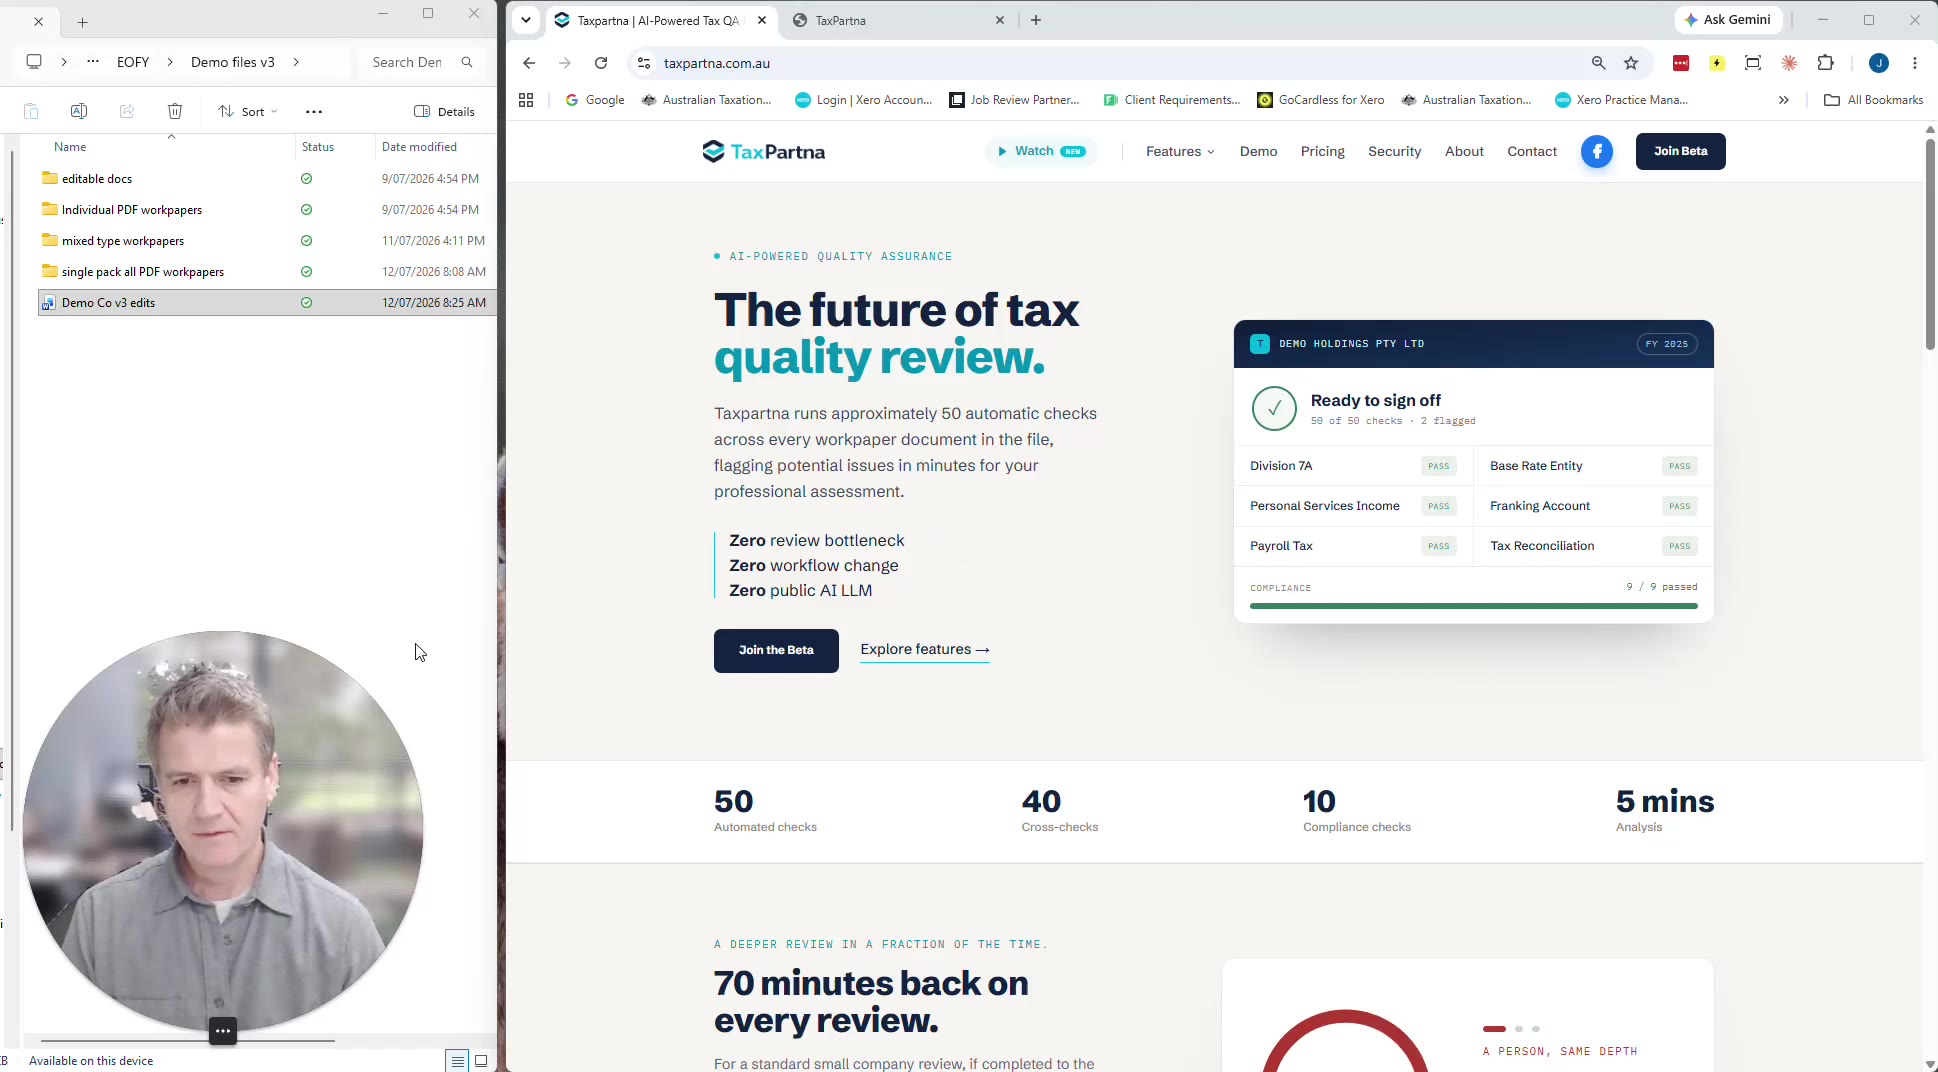Reload the Taxpartna page

click(601, 63)
